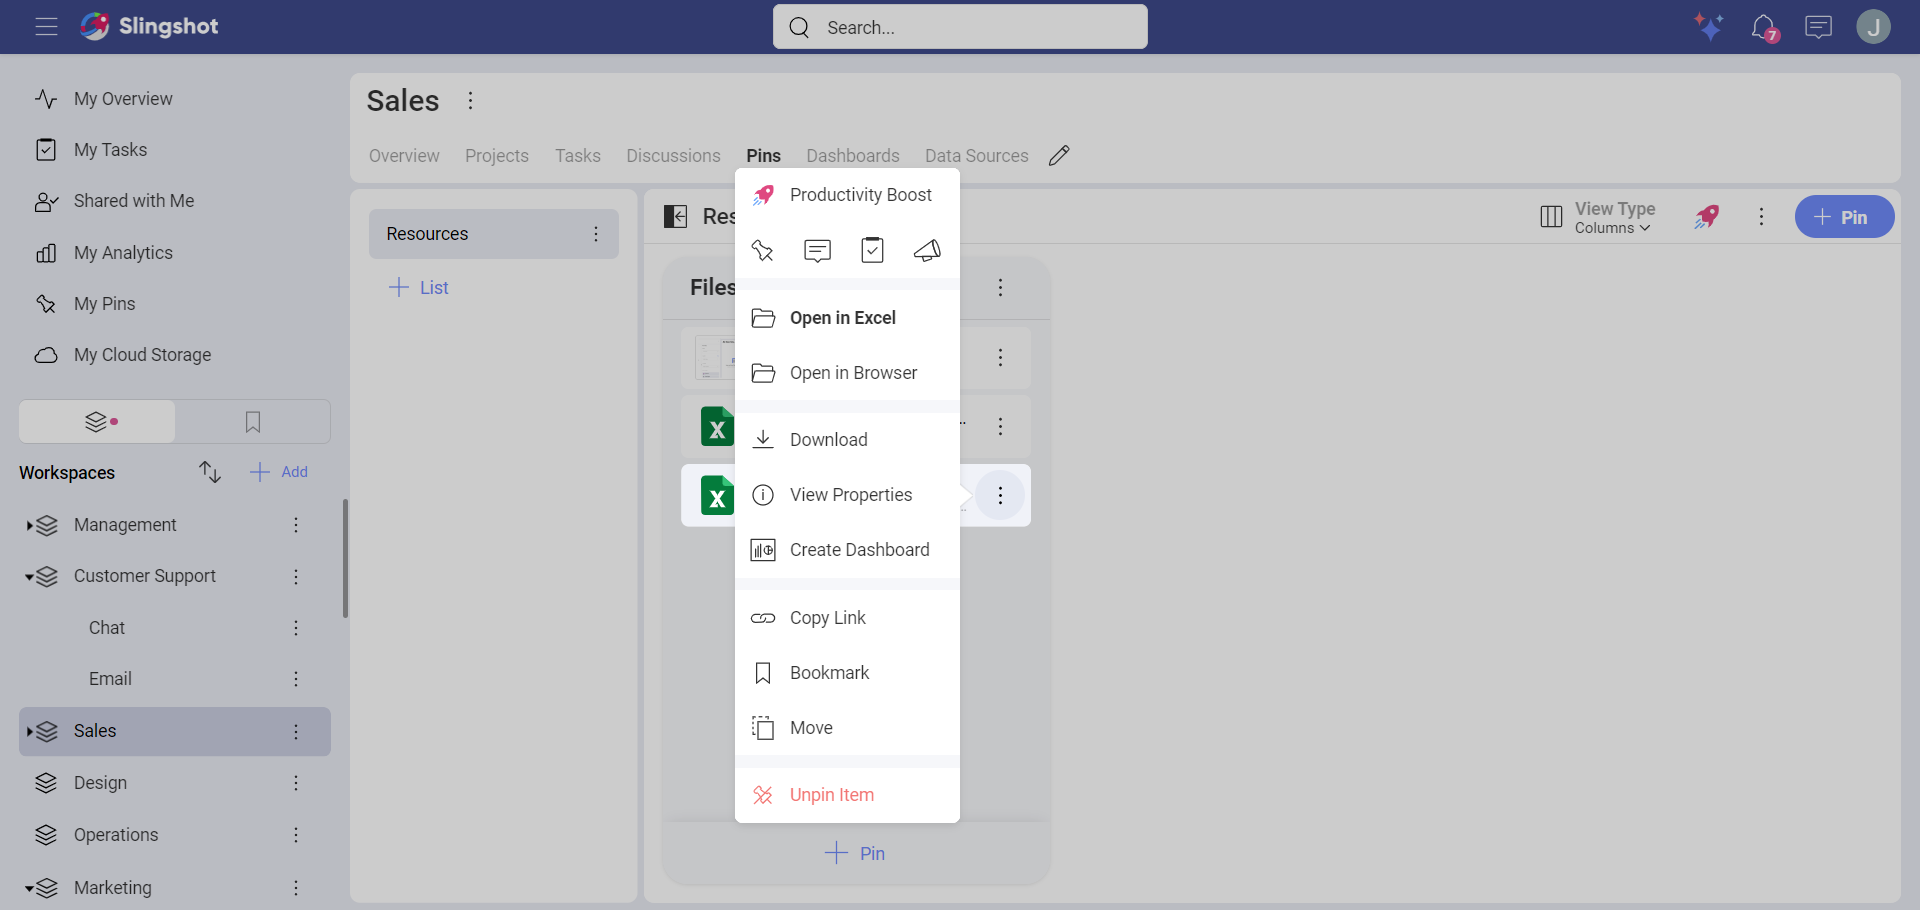This screenshot has width=1920, height=910.
Task: Expand the Sales workspace
Action: point(30,731)
